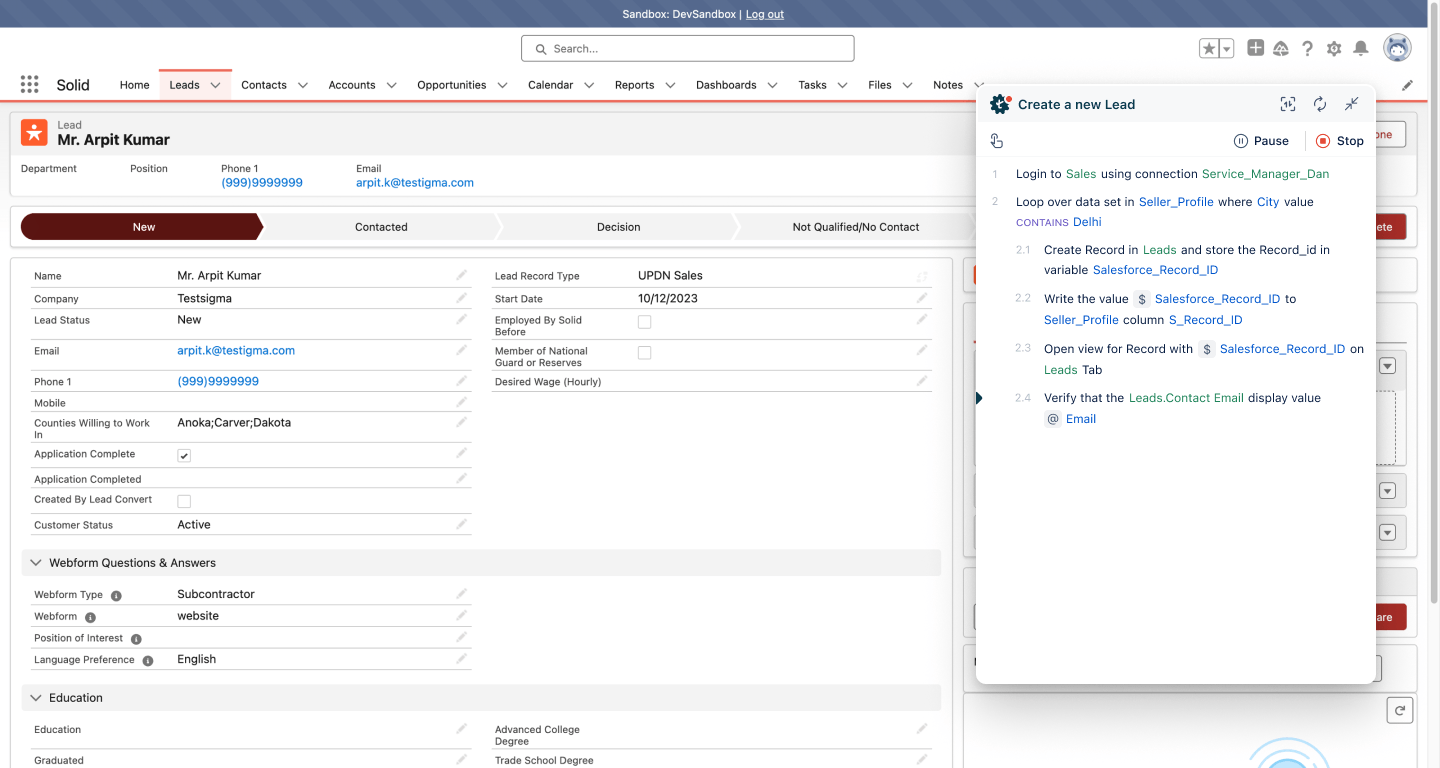Click the favorites star icon
The width and height of the screenshot is (1440, 768).
1209,48
